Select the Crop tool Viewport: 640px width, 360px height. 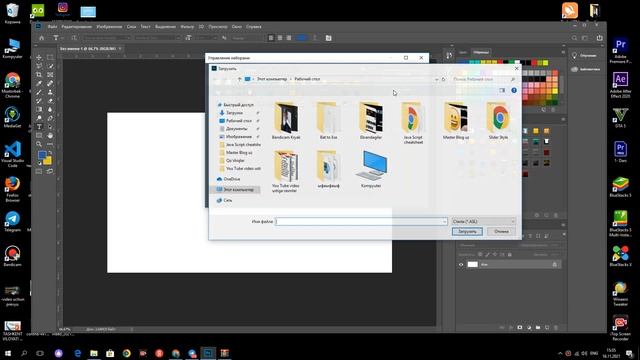[x=39, y=75]
